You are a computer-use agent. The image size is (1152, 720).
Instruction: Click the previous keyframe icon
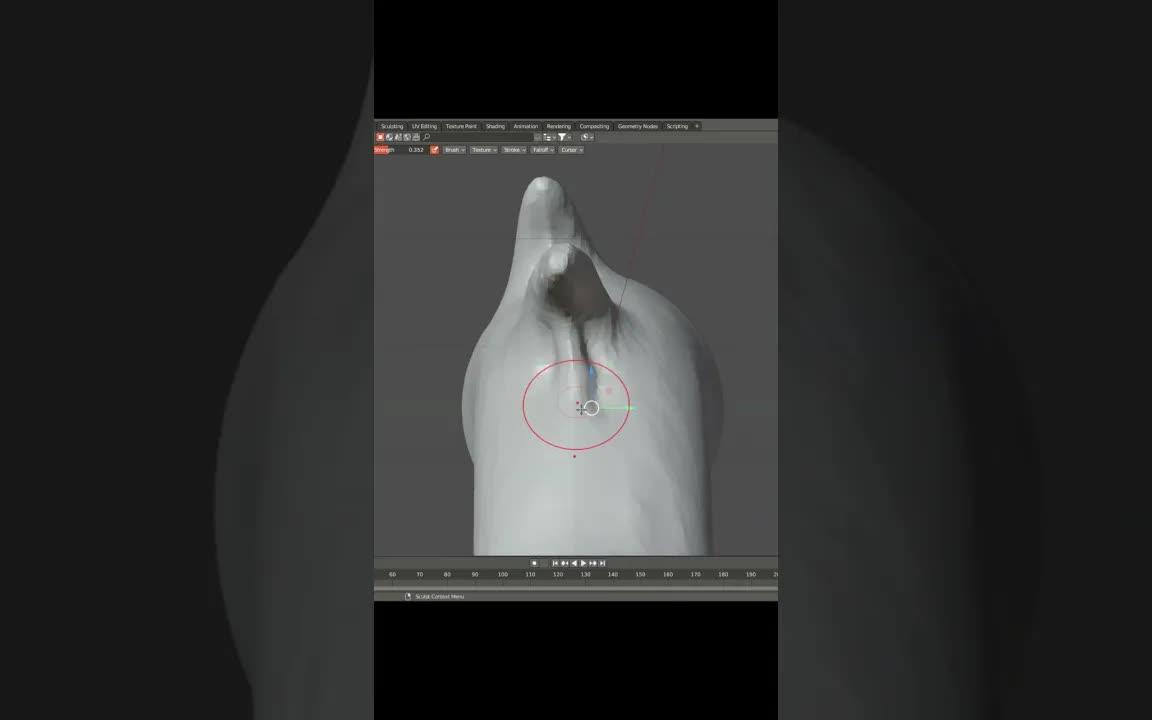pyautogui.click(x=564, y=562)
